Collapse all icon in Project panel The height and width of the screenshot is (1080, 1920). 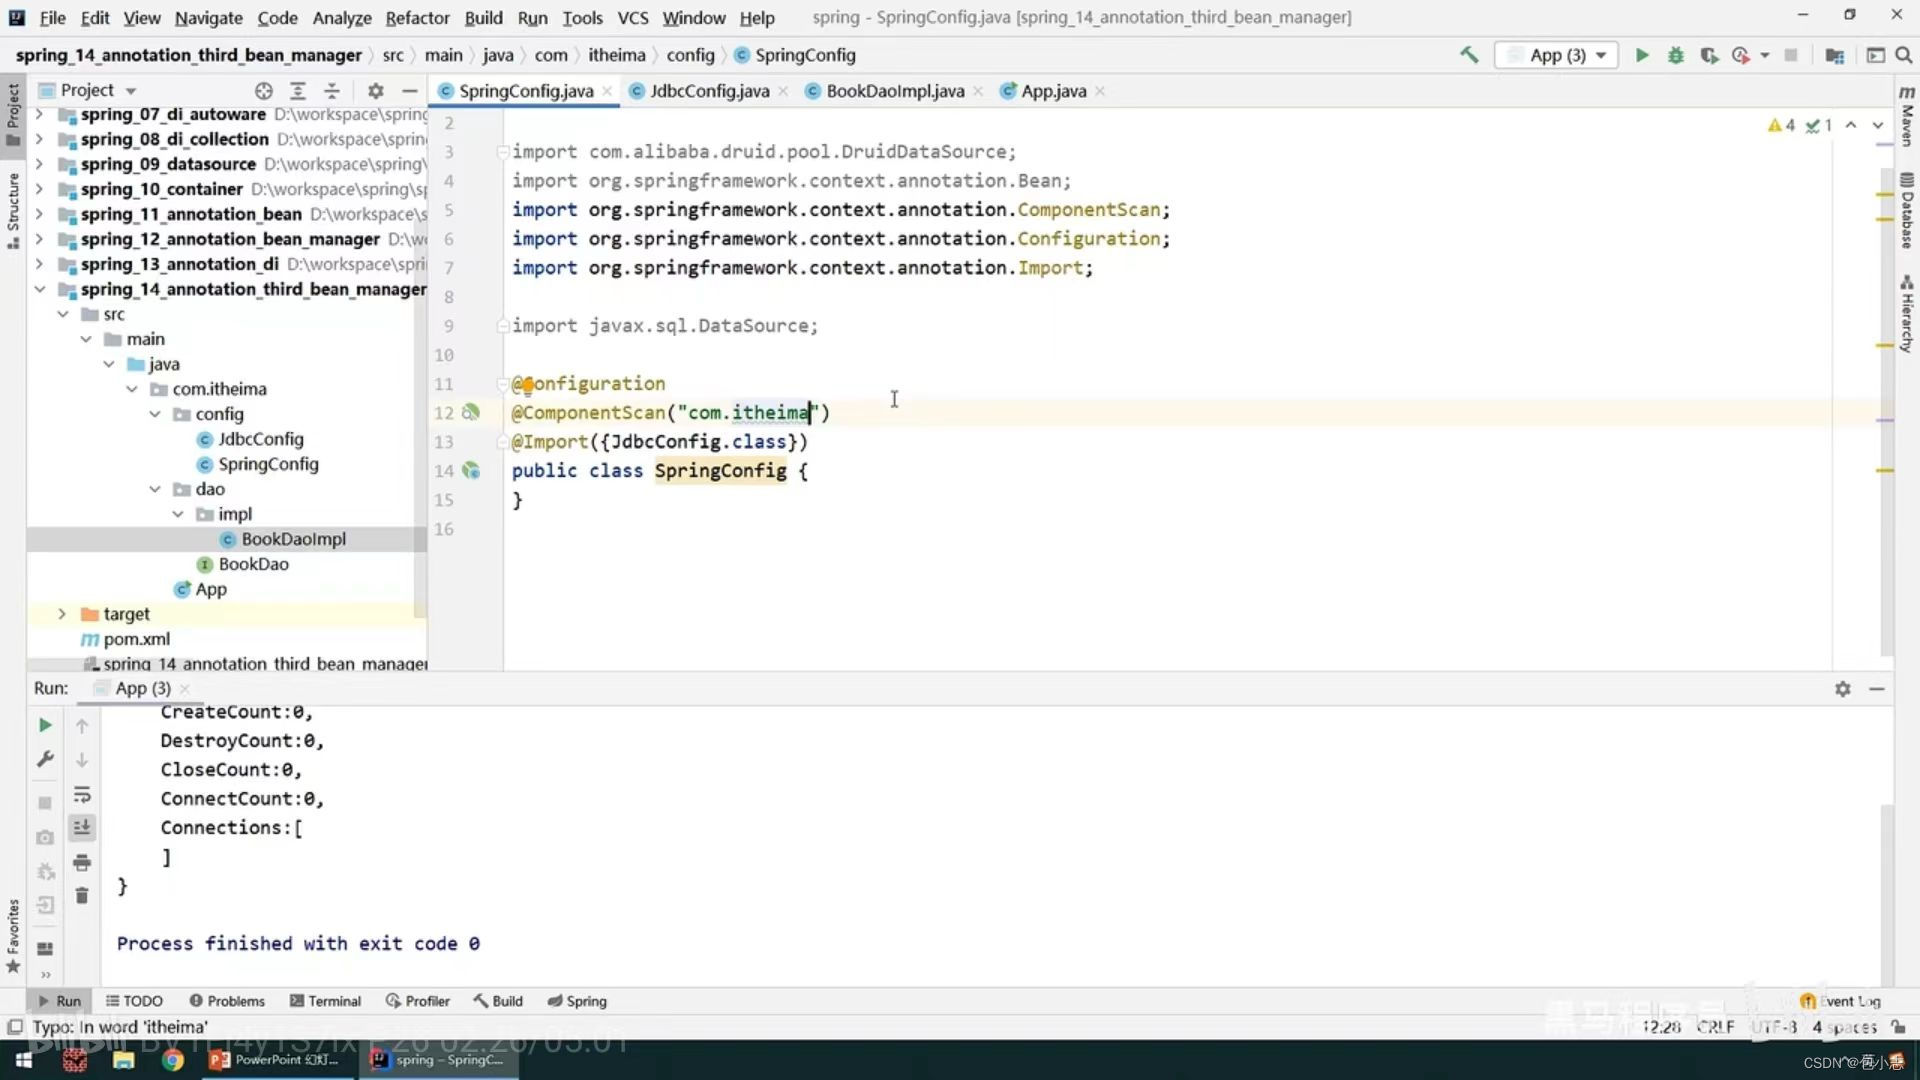tap(332, 91)
